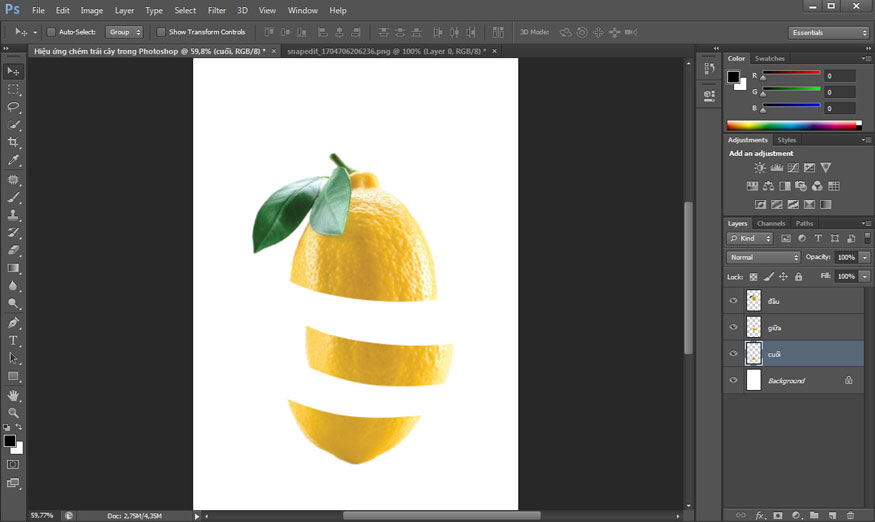Select the Move tool

coord(13,71)
